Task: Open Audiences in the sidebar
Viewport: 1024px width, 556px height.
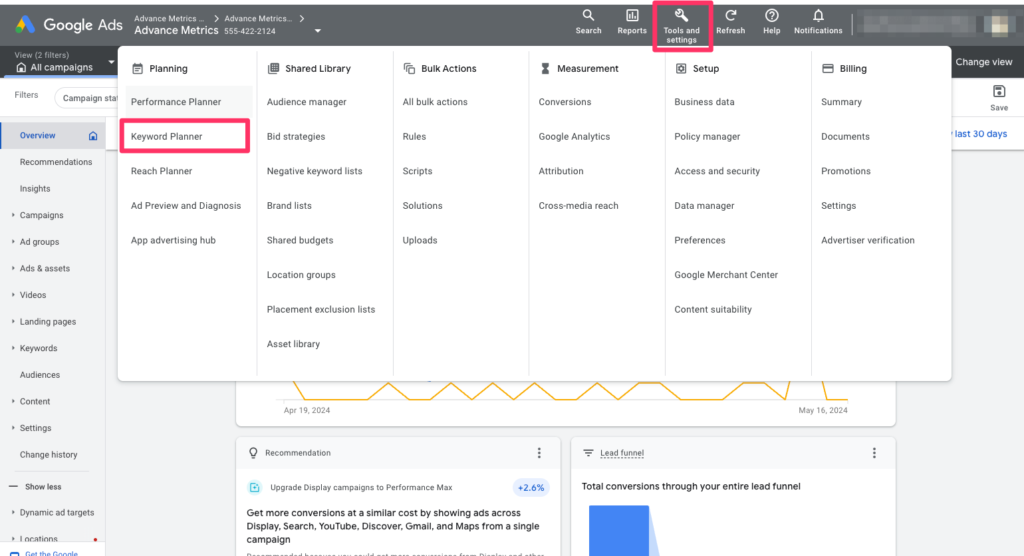Action: [x=39, y=375]
